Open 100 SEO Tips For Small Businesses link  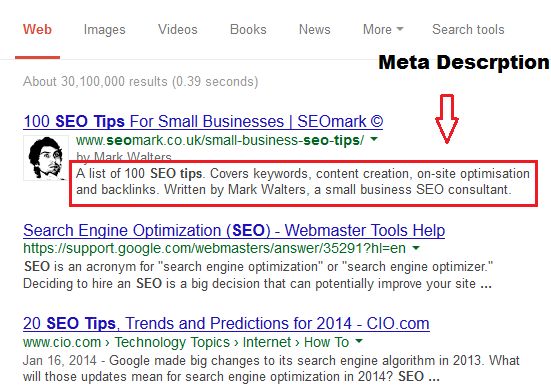click(203, 122)
